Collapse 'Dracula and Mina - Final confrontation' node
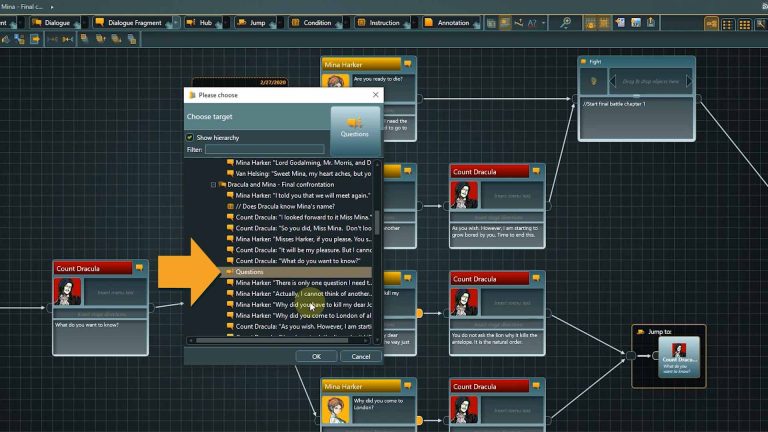 pyautogui.click(x=214, y=185)
